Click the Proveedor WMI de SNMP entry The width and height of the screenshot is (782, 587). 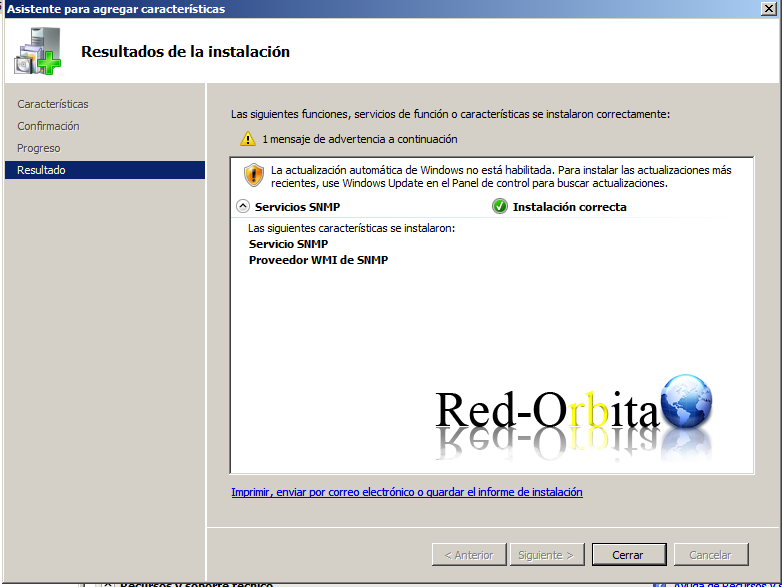click(x=318, y=260)
